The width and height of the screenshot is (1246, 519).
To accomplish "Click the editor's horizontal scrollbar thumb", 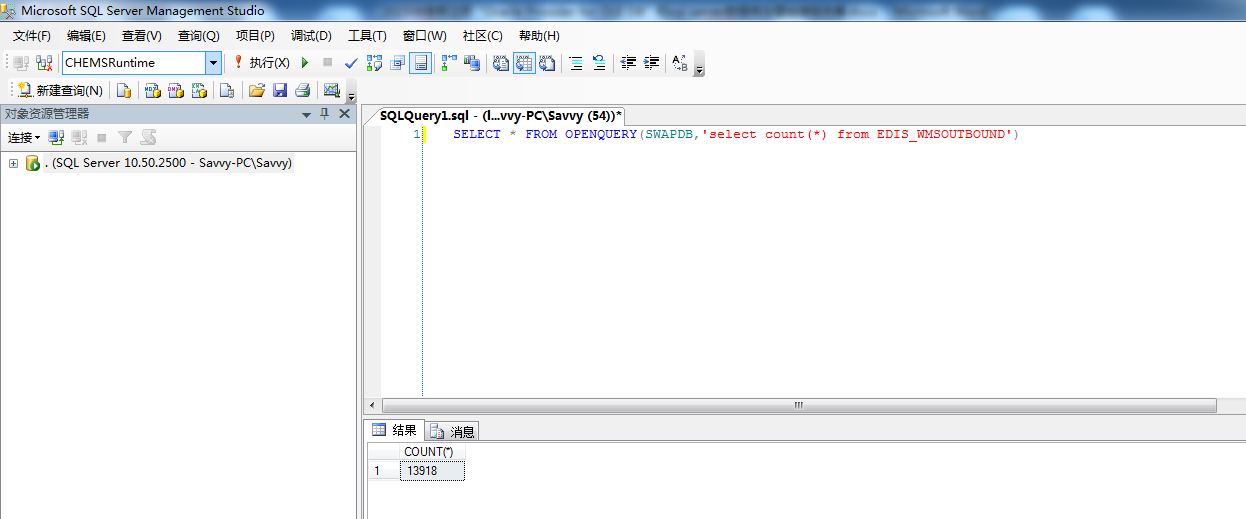I will [x=798, y=405].
